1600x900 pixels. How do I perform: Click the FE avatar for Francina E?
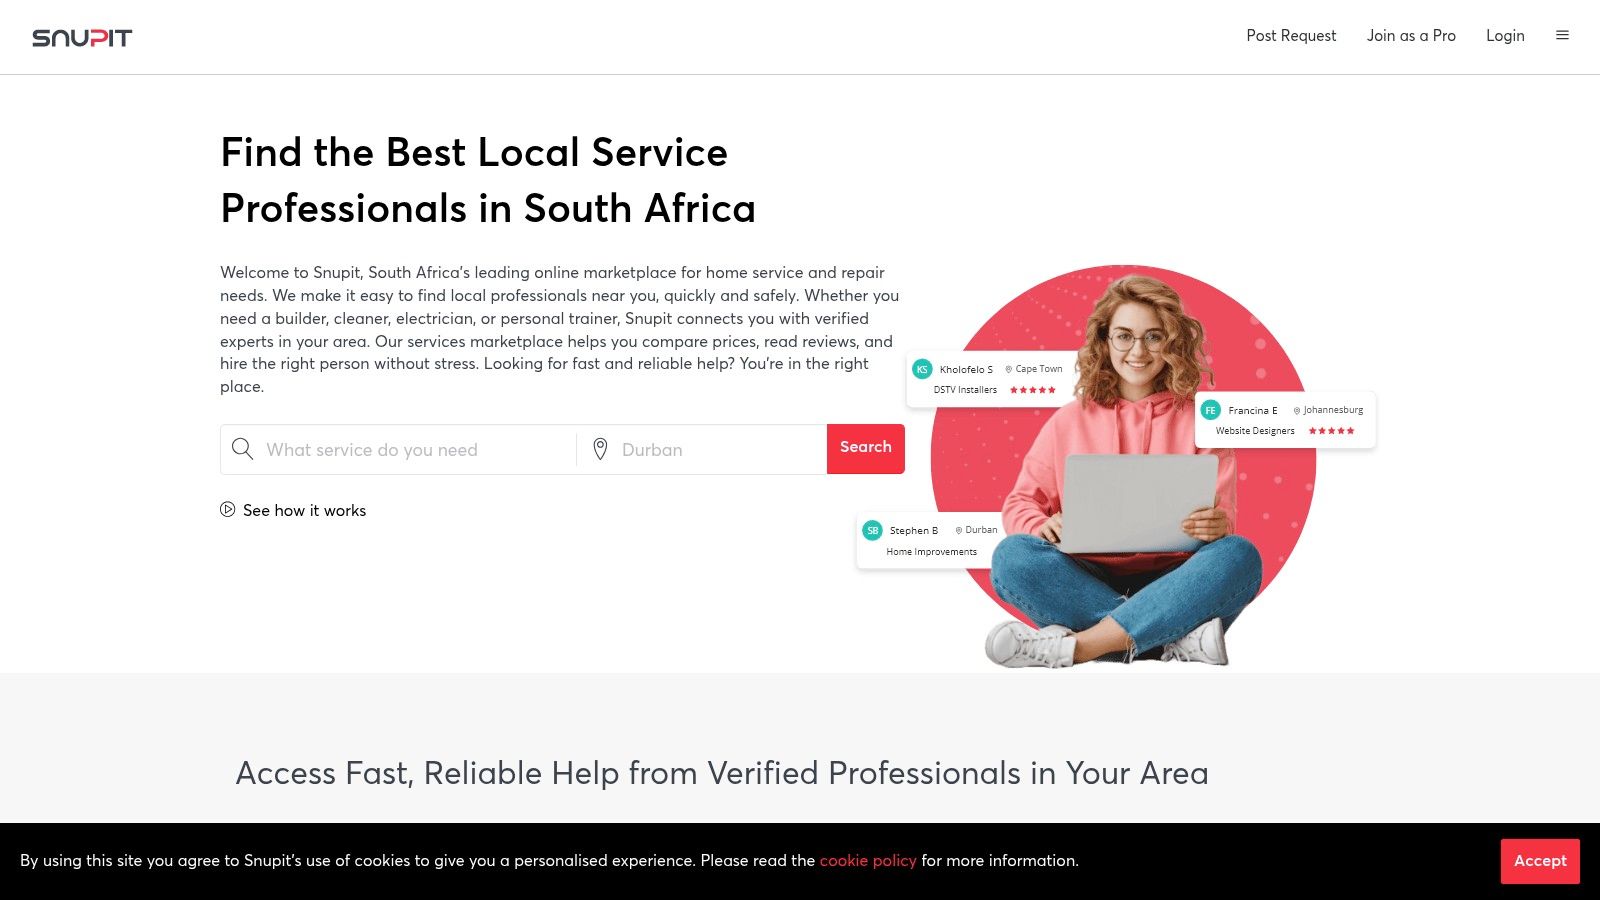click(x=1210, y=410)
